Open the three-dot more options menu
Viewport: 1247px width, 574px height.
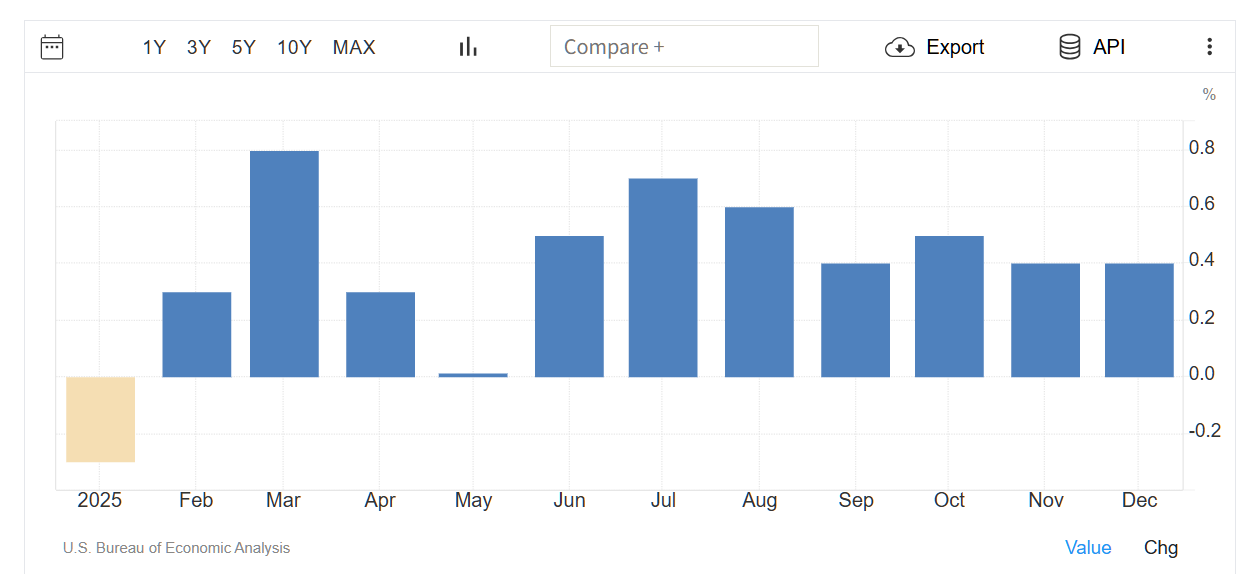click(x=1209, y=47)
